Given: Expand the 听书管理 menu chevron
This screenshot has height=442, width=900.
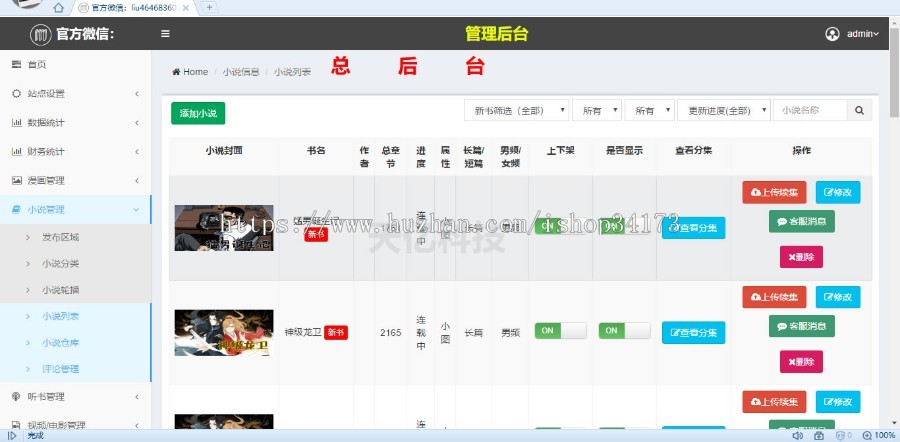Looking at the screenshot, I should [x=137, y=397].
